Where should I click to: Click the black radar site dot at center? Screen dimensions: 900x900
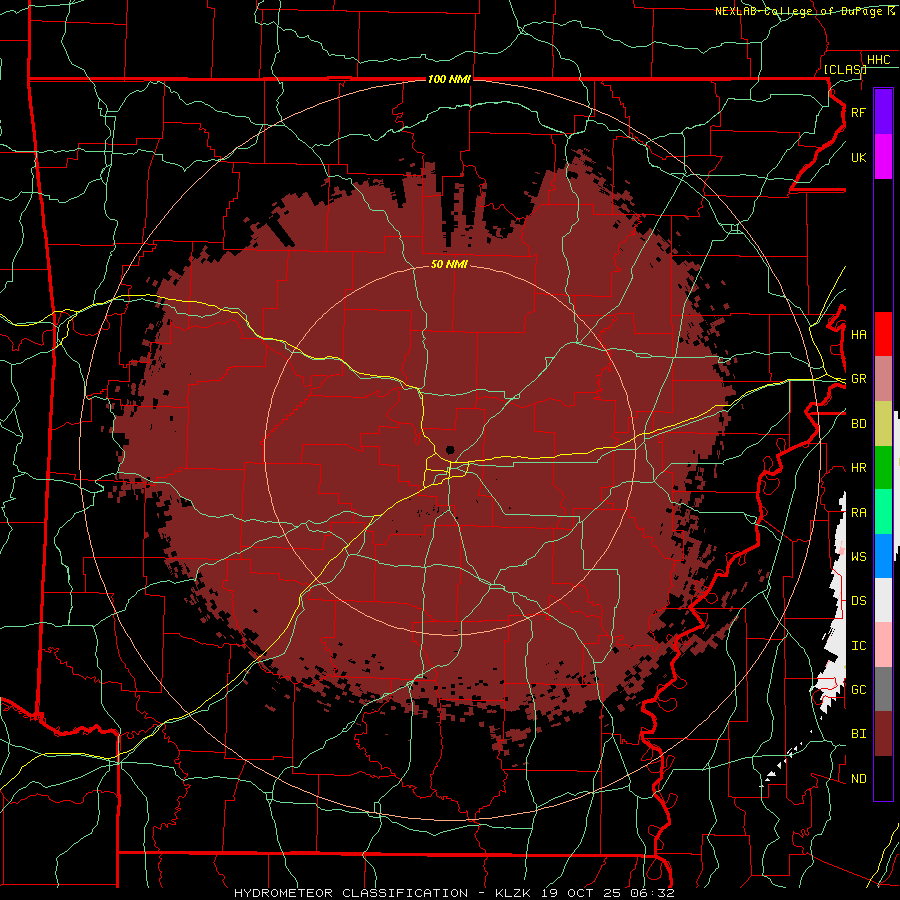pyautogui.click(x=450, y=450)
